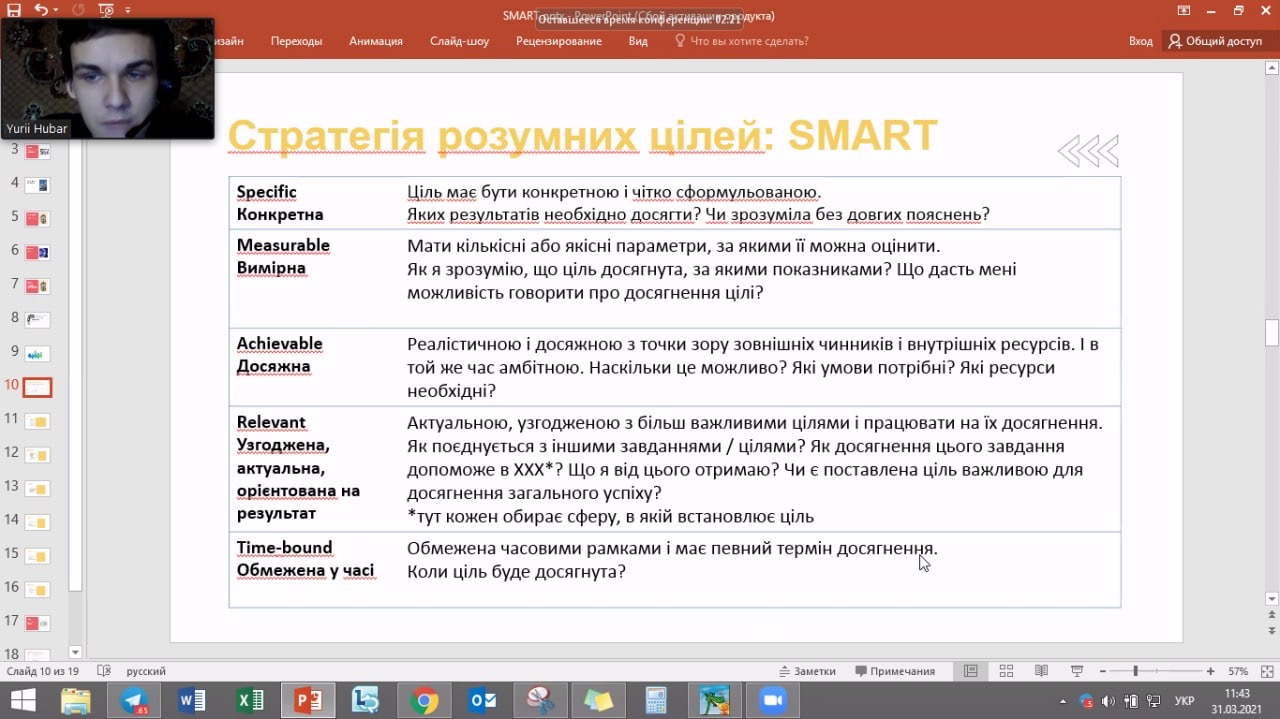
Task: Select slide 13 thumbnail
Action: coord(38,488)
